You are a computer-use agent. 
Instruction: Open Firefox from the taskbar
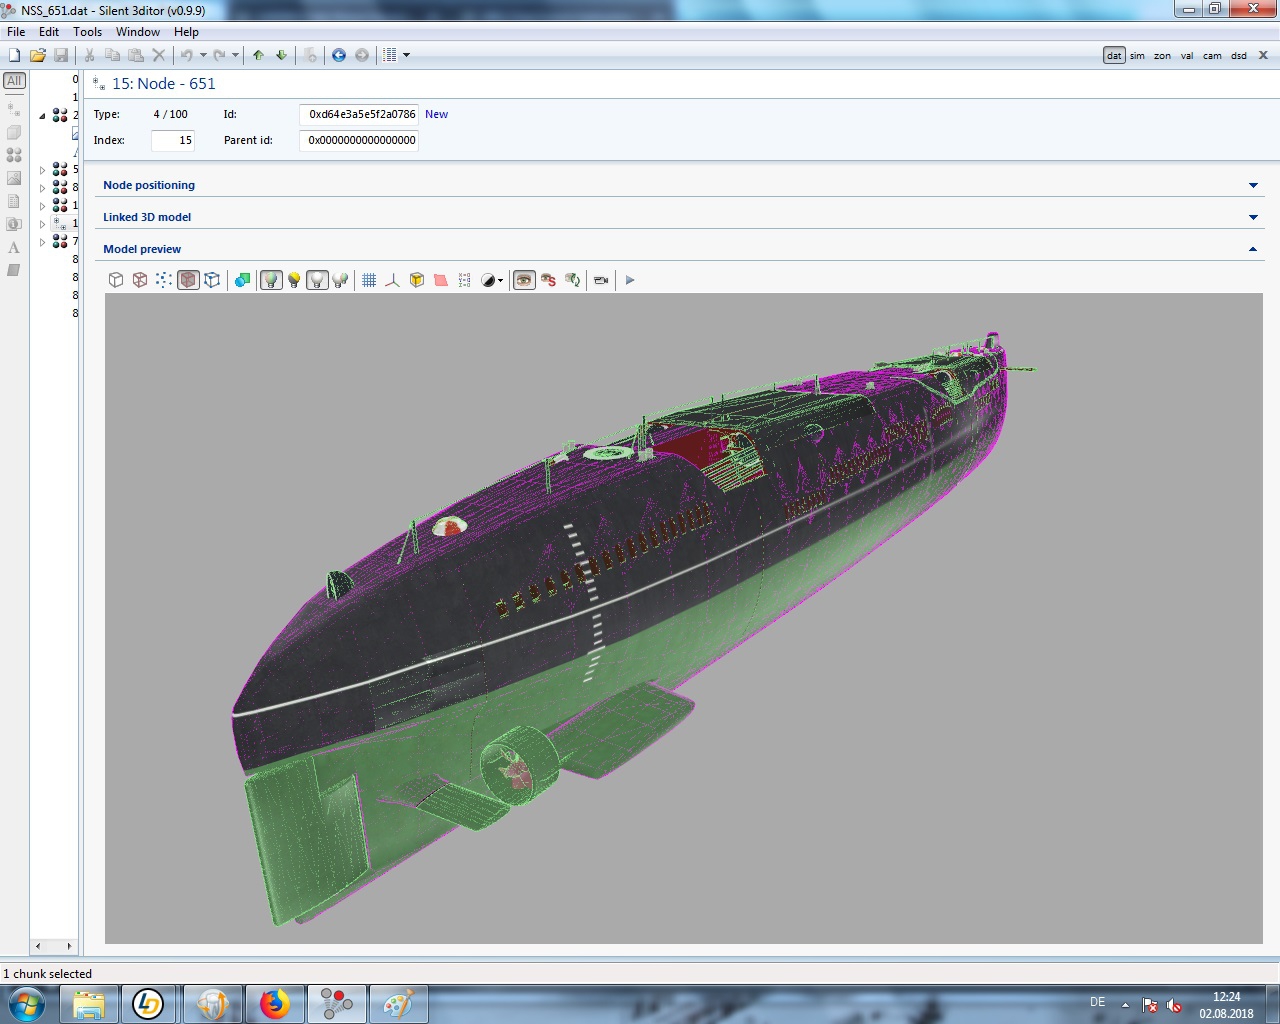pos(274,1004)
